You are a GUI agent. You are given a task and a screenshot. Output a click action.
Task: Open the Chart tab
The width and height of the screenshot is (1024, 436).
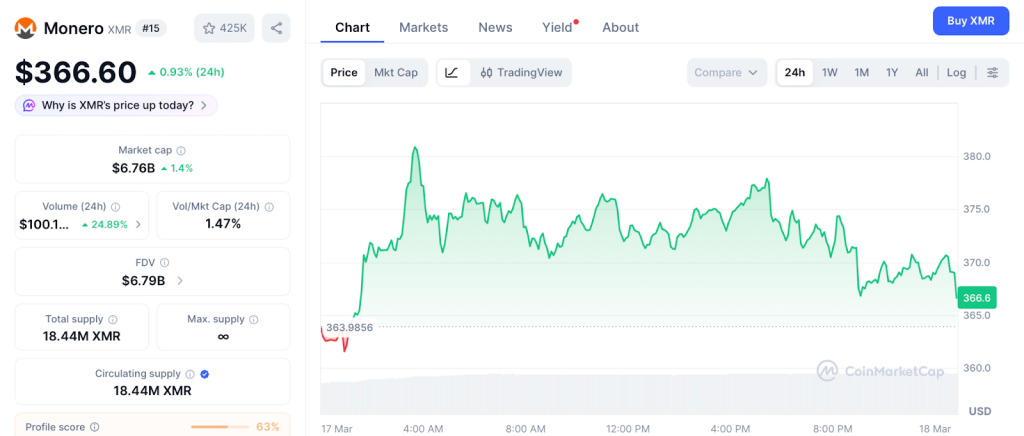point(352,27)
